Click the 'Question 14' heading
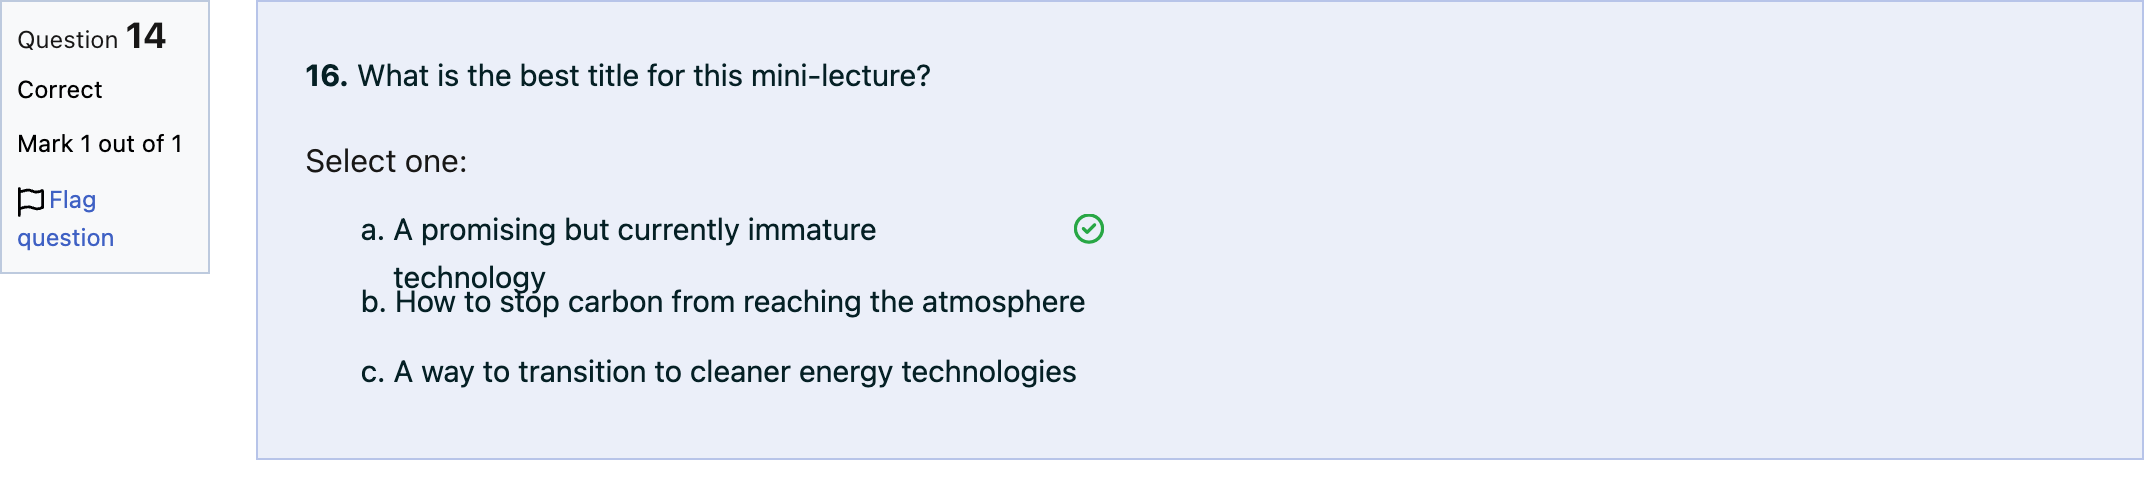This screenshot has width=2144, height=492. (92, 37)
